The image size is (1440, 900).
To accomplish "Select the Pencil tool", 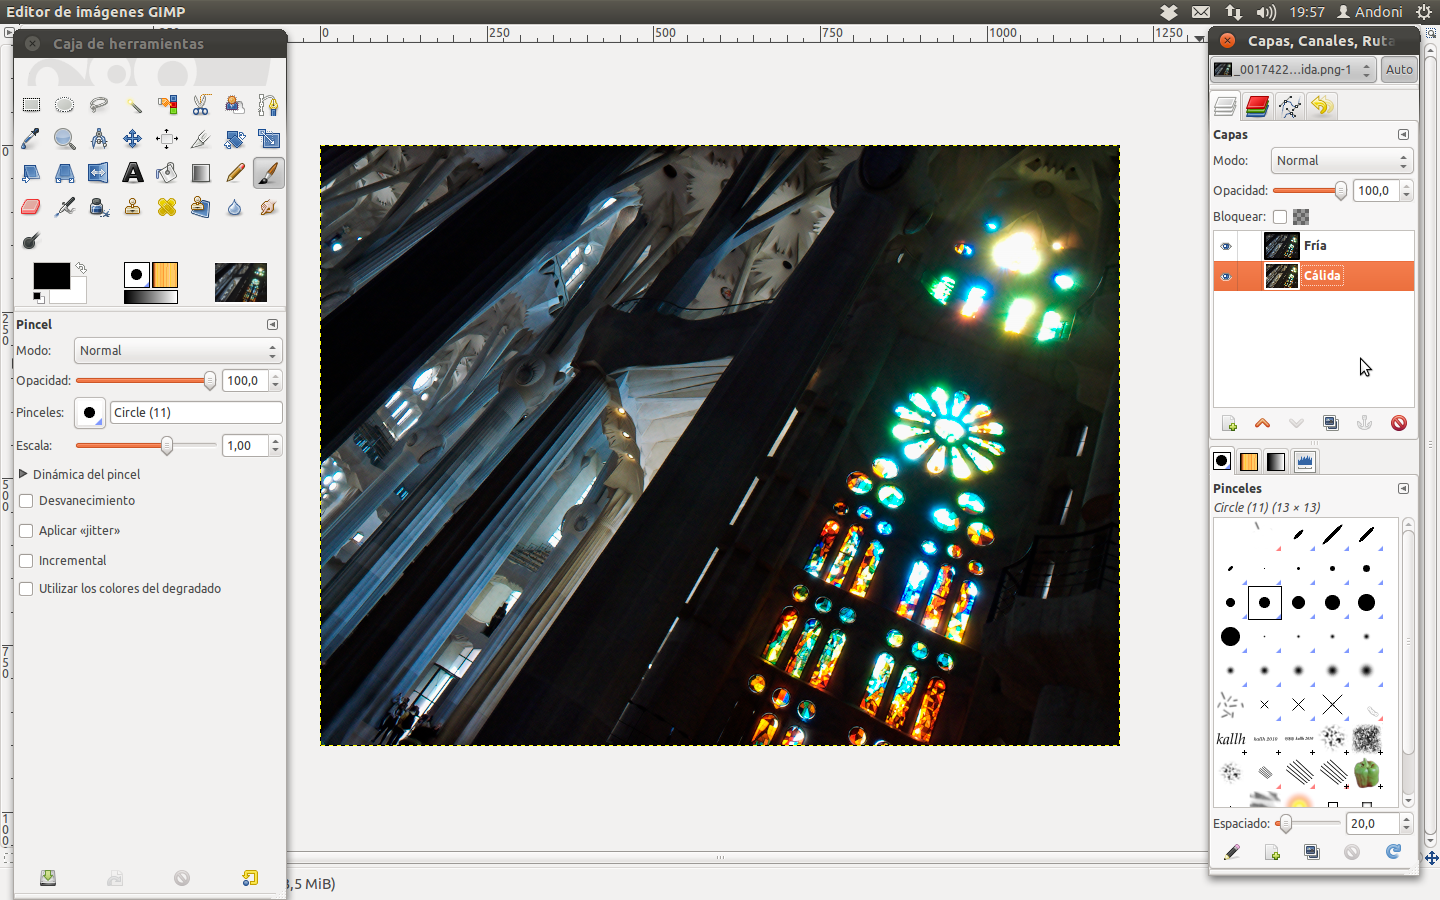I will click(x=235, y=173).
